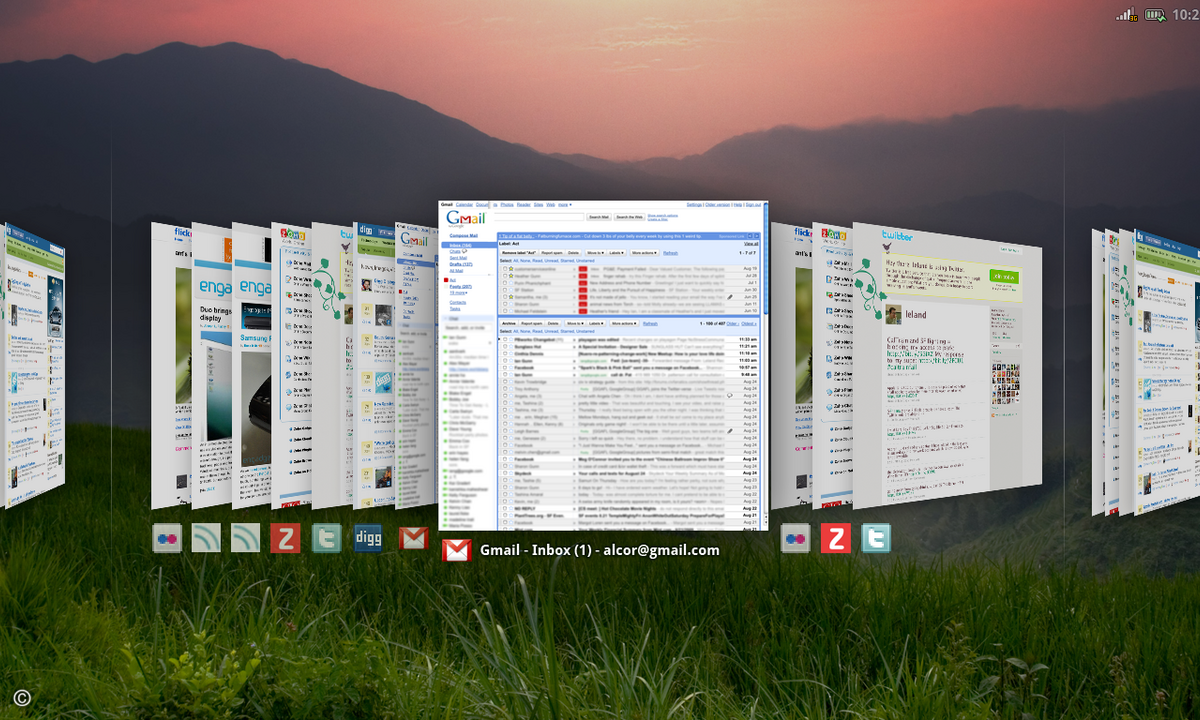Open the network signal indicator

[1127, 14]
